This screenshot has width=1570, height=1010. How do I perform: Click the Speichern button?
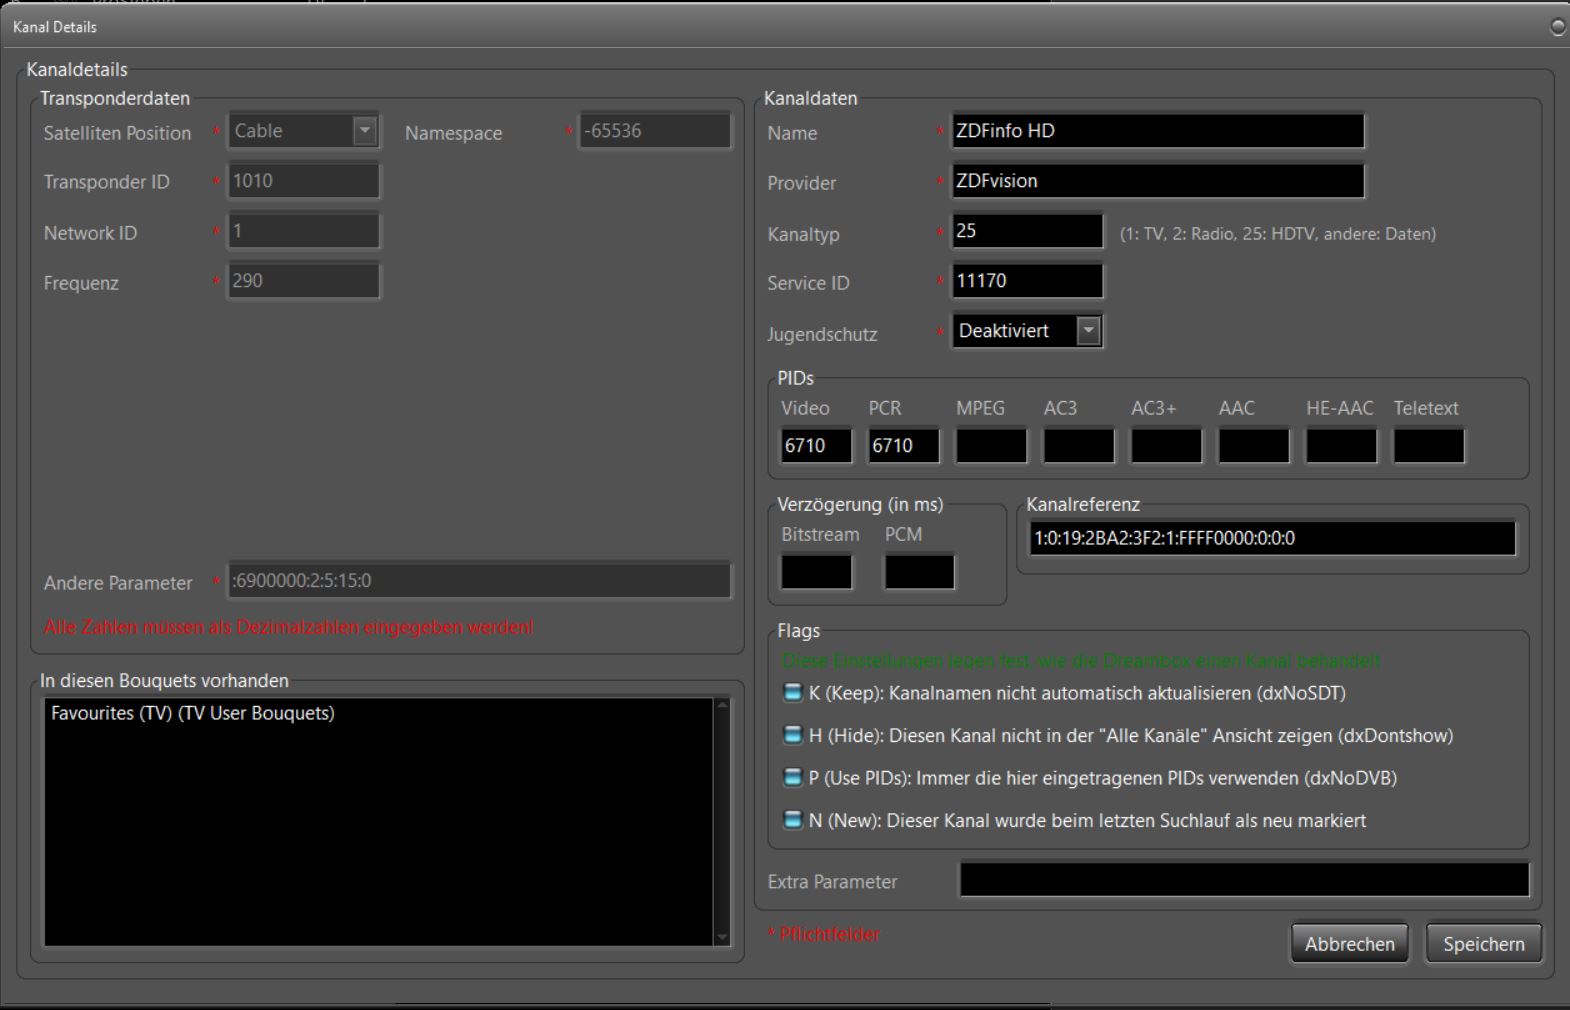(1483, 944)
